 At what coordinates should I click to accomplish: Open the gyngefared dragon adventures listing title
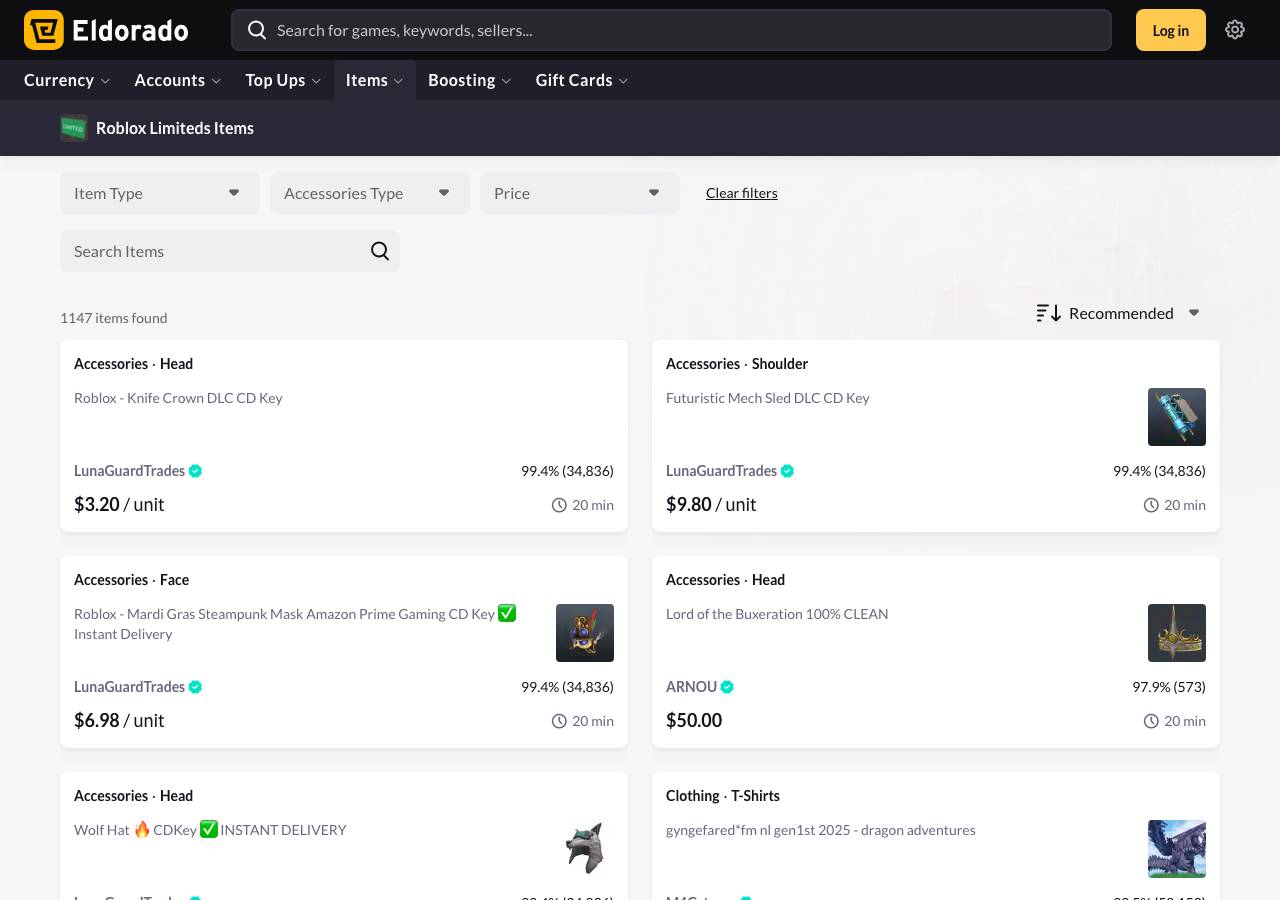click(x=821, y=830)
